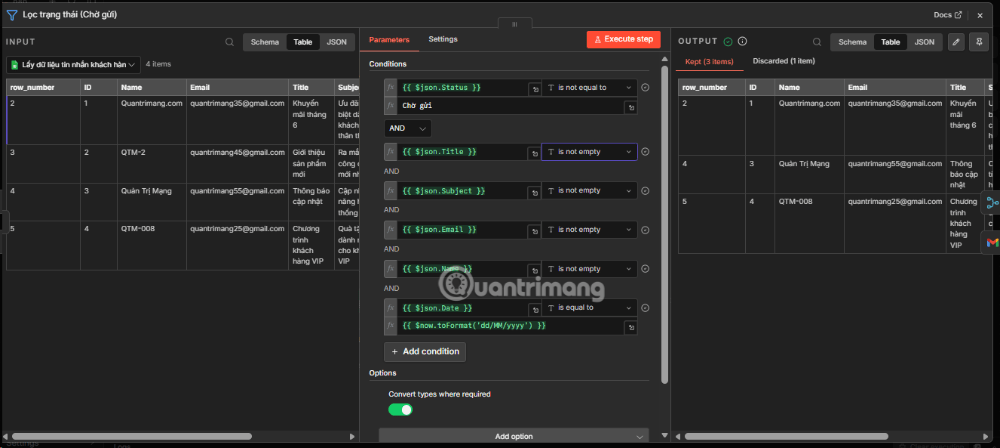Open the output info icon
This screenshot has width=1000, height=448.
(x=742, y=41)
